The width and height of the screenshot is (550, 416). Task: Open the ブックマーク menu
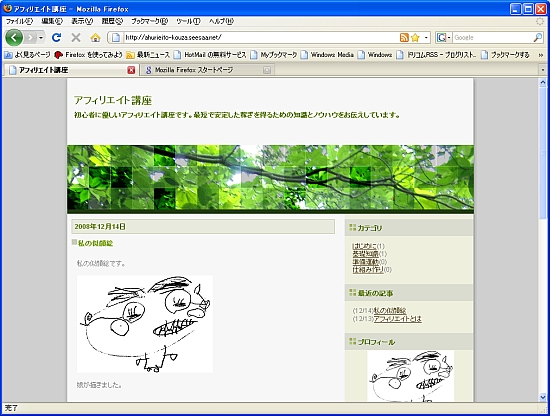(x=149, y=21)
